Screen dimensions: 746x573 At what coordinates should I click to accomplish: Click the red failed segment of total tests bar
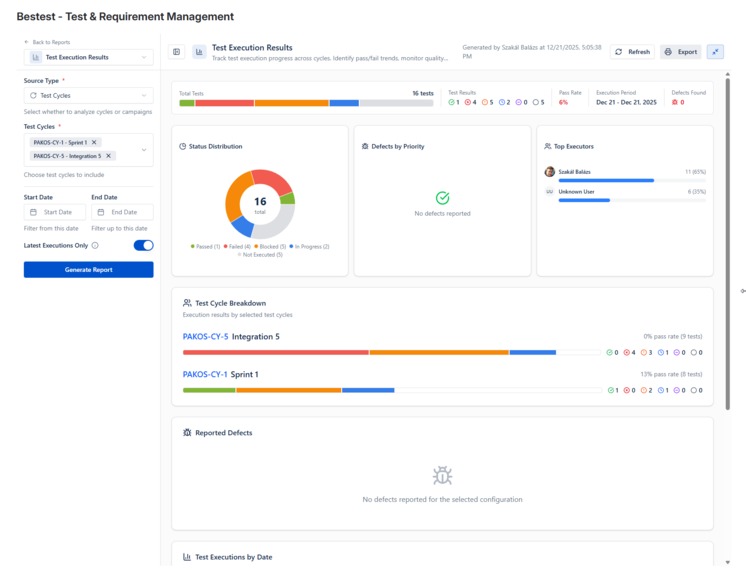click(225, 103)
